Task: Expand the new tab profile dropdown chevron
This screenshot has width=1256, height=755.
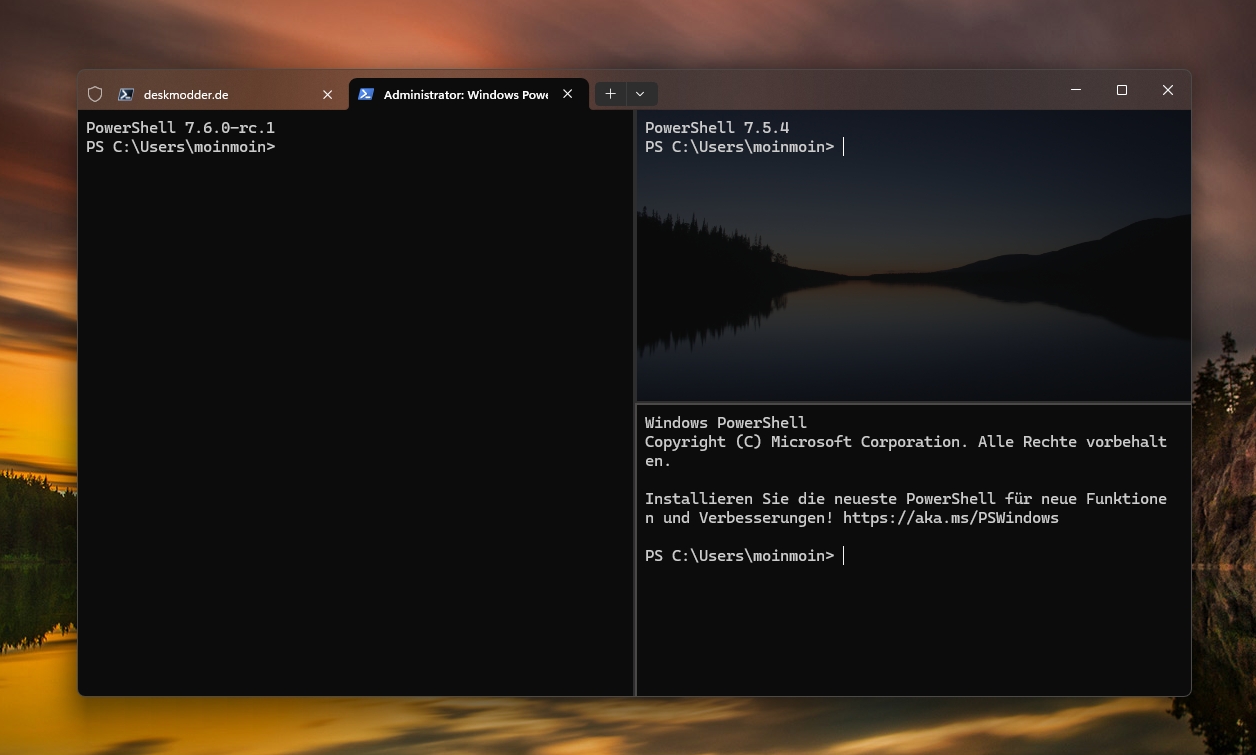Action: [x=640, y=94]
